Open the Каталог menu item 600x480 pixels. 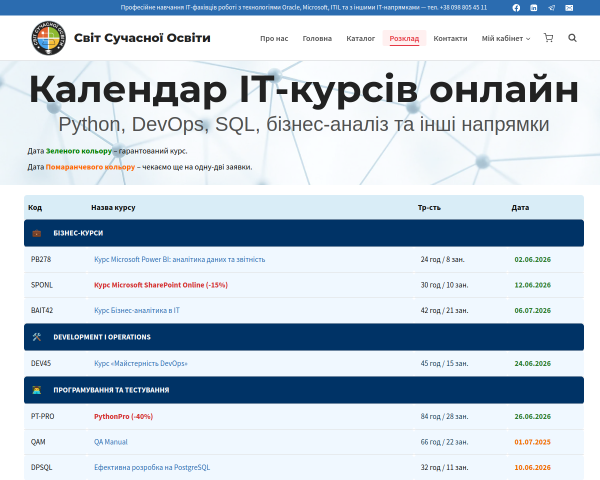pyautogui.click(x=360, y=38)
